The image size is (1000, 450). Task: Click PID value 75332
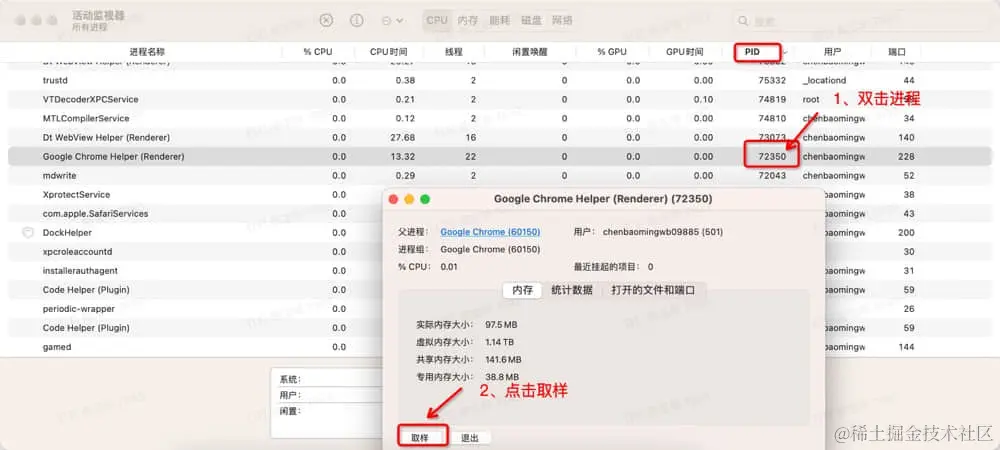click(x=772, y=80)
